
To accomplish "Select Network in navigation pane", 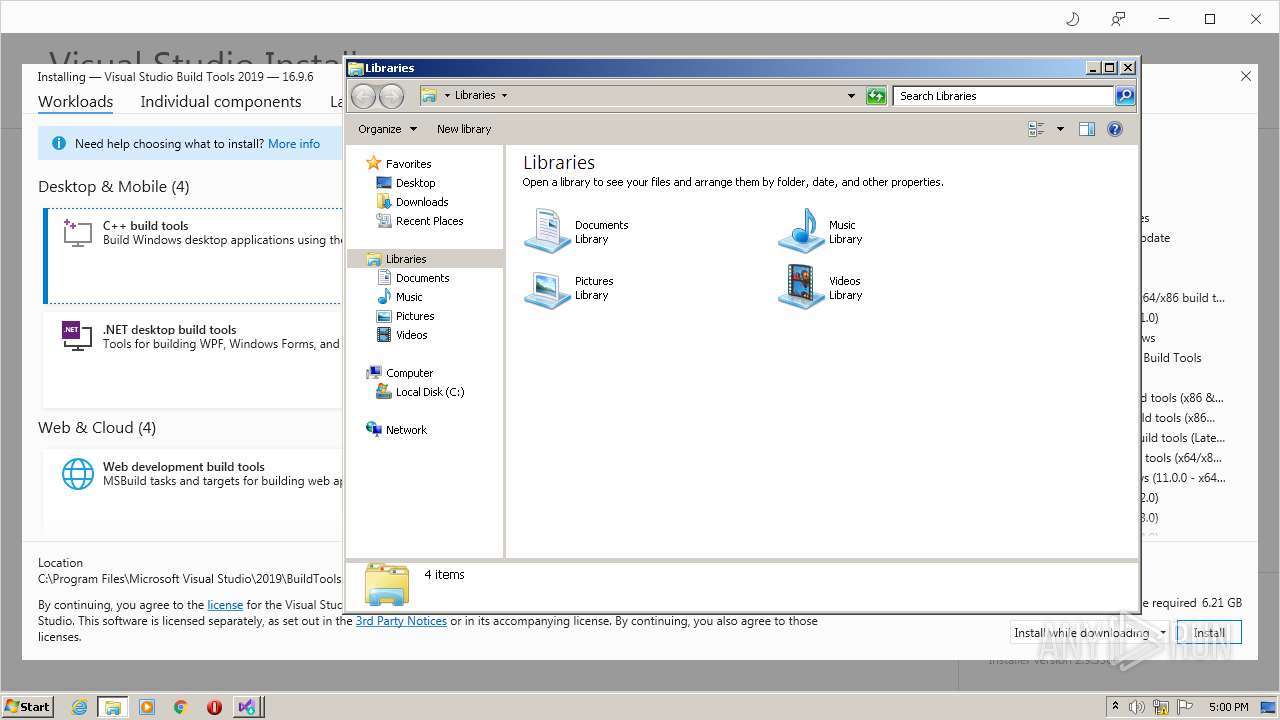I will 406,430.
